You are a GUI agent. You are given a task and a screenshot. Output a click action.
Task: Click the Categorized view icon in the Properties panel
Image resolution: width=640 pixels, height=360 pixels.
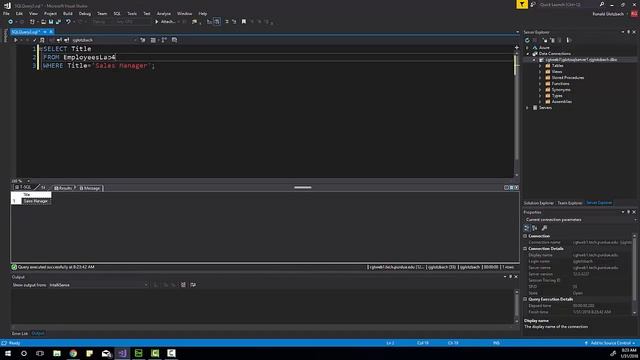(527, 228)
